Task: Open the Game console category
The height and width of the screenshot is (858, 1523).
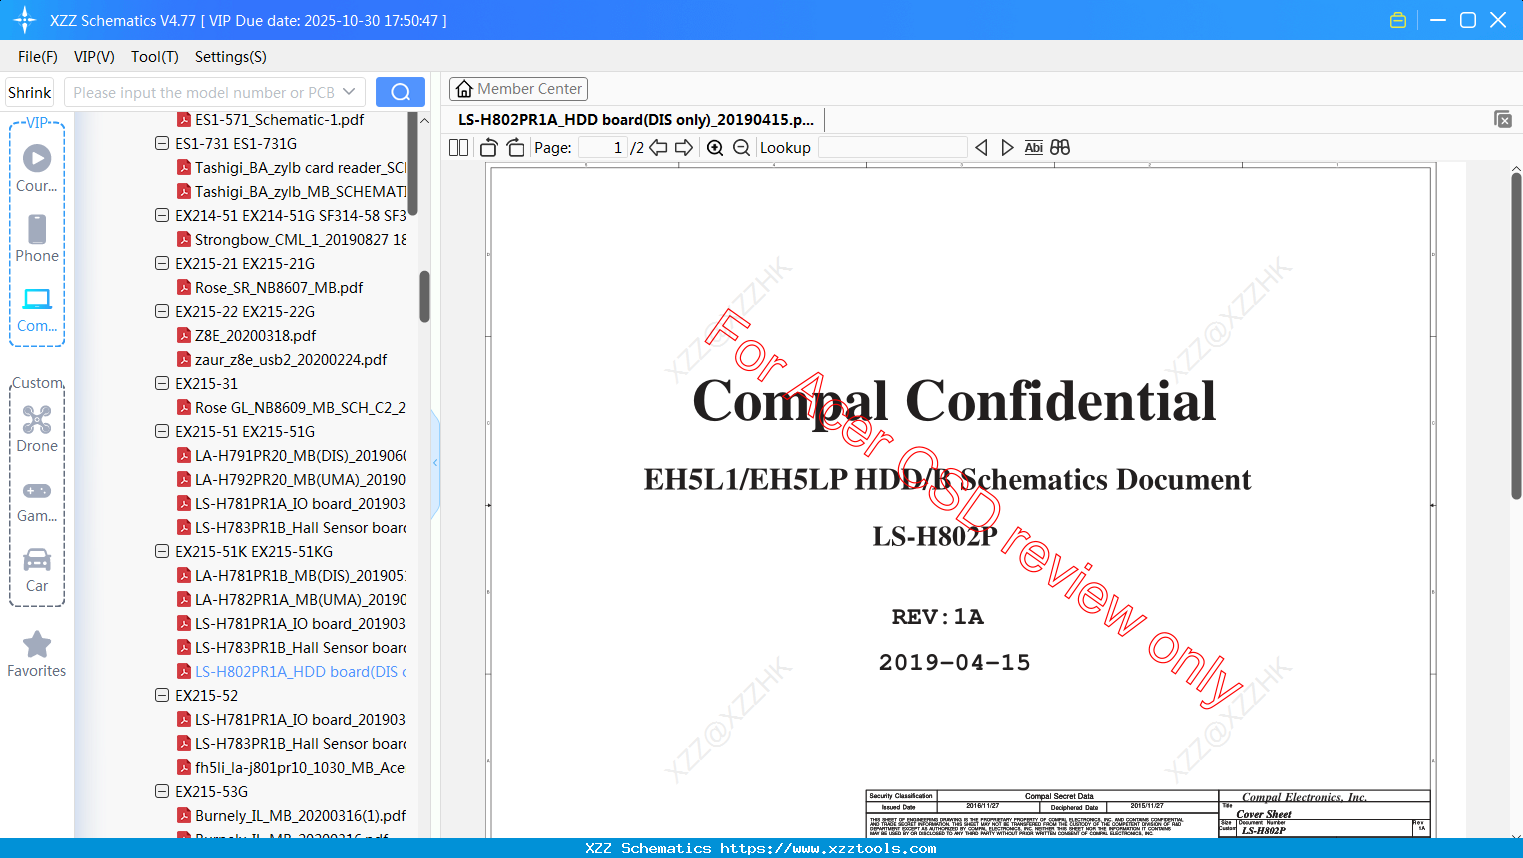Action: point(37,500)
